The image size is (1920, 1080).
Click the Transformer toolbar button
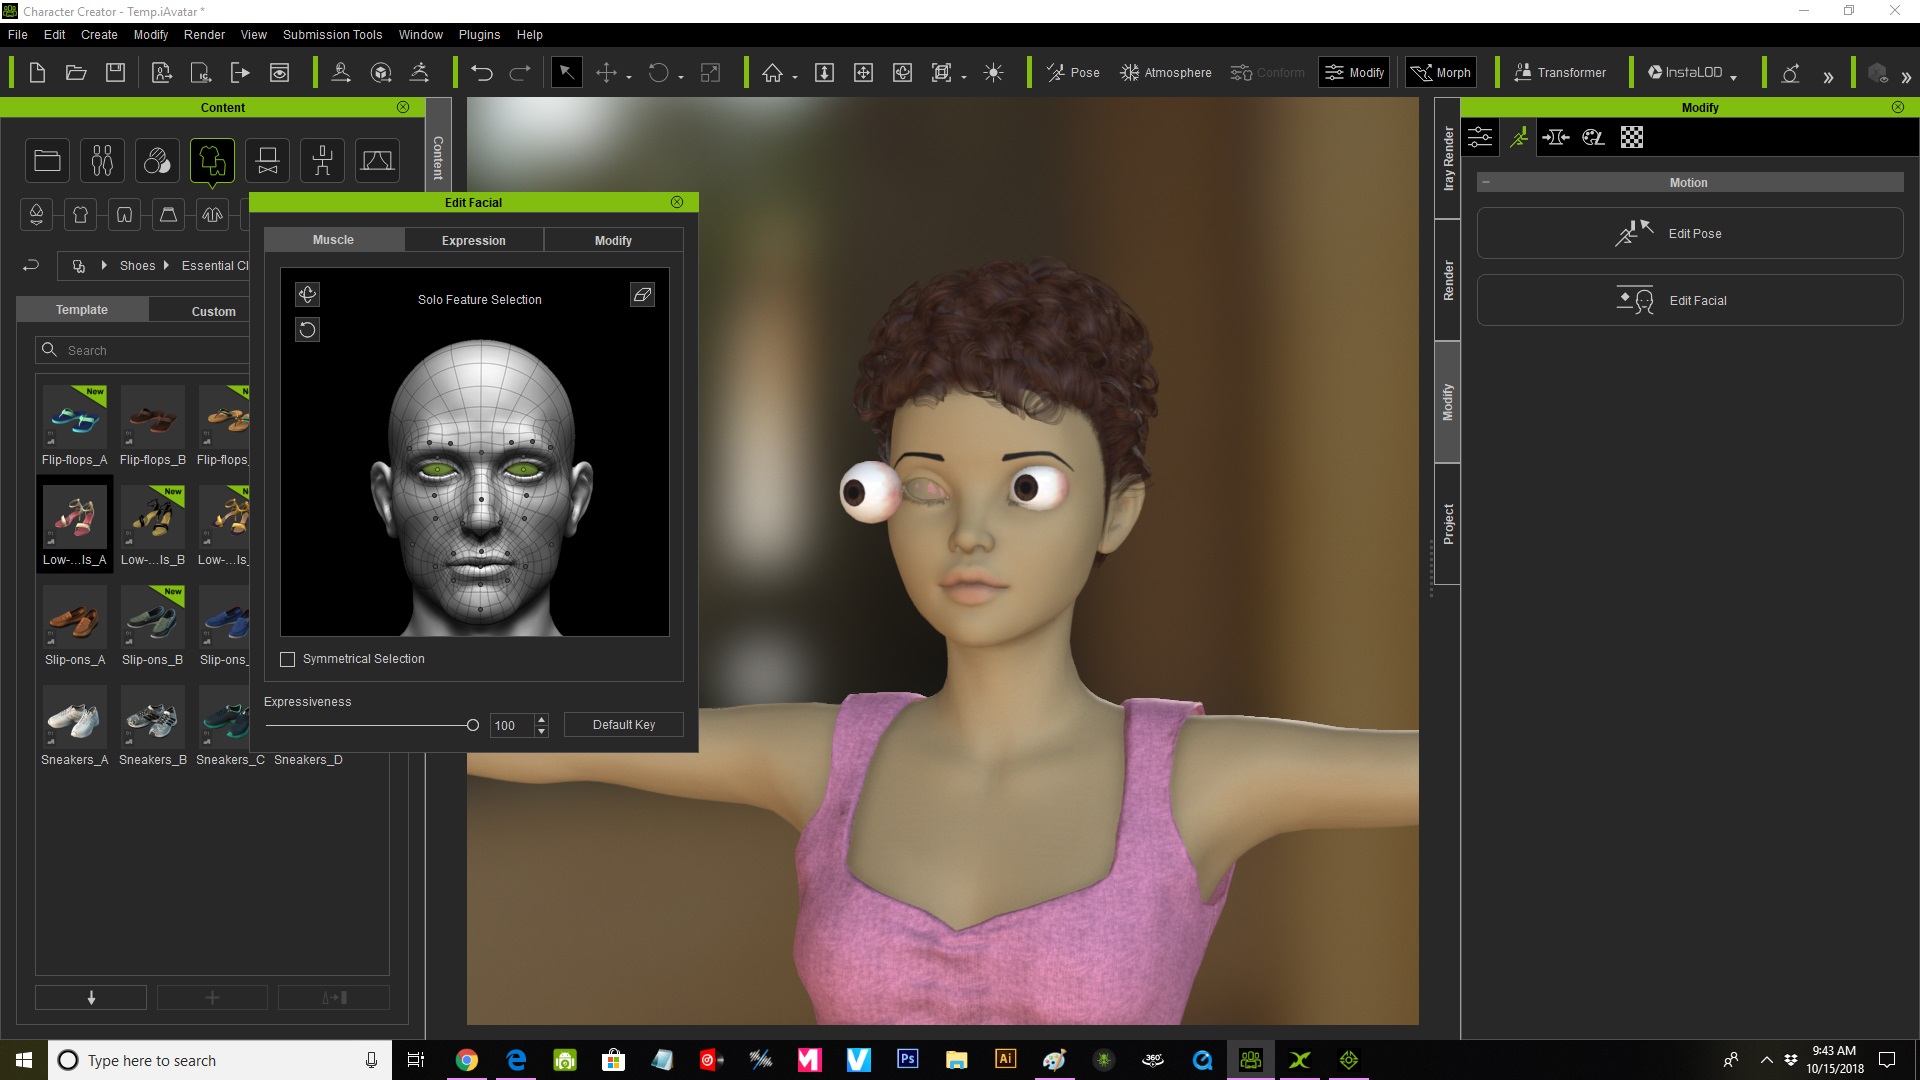click(x=1560, y=73)
